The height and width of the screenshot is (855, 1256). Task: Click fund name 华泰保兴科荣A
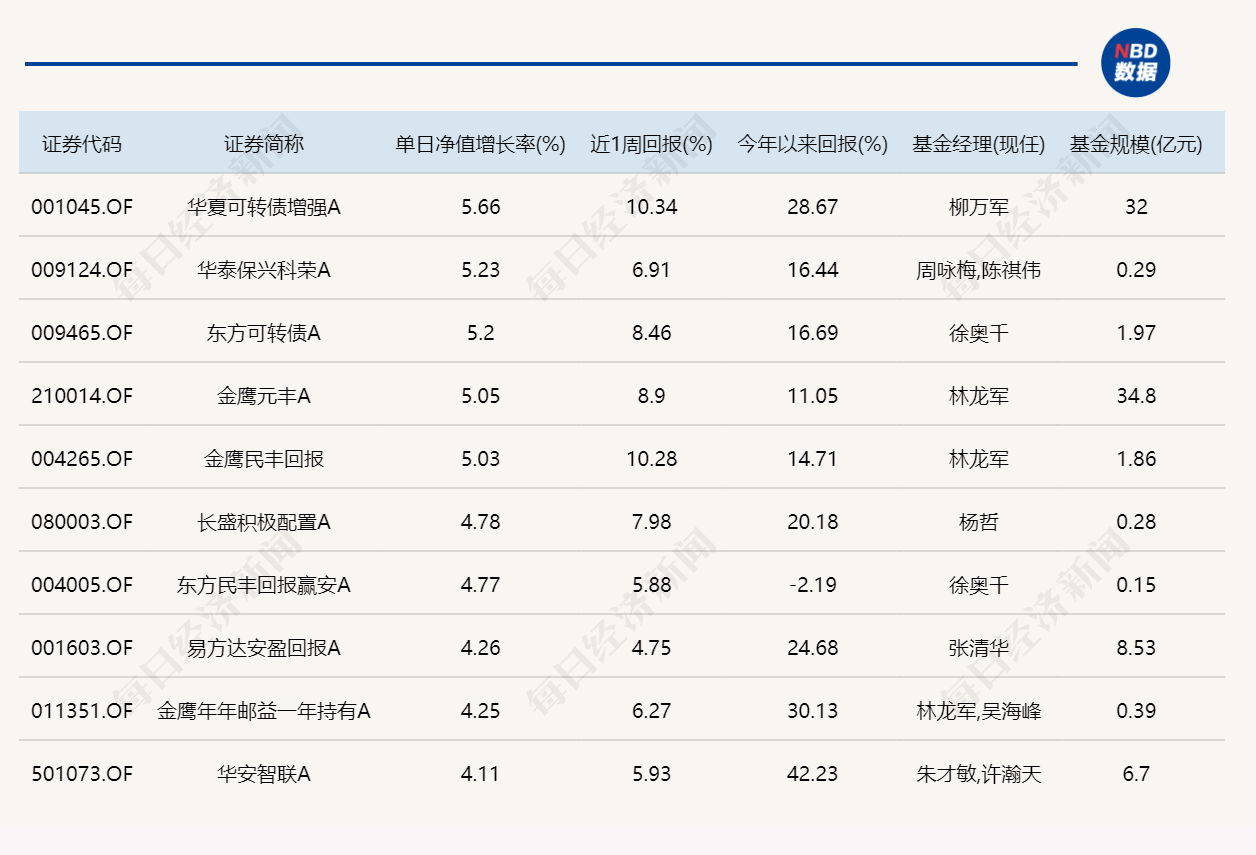(264, 270)
